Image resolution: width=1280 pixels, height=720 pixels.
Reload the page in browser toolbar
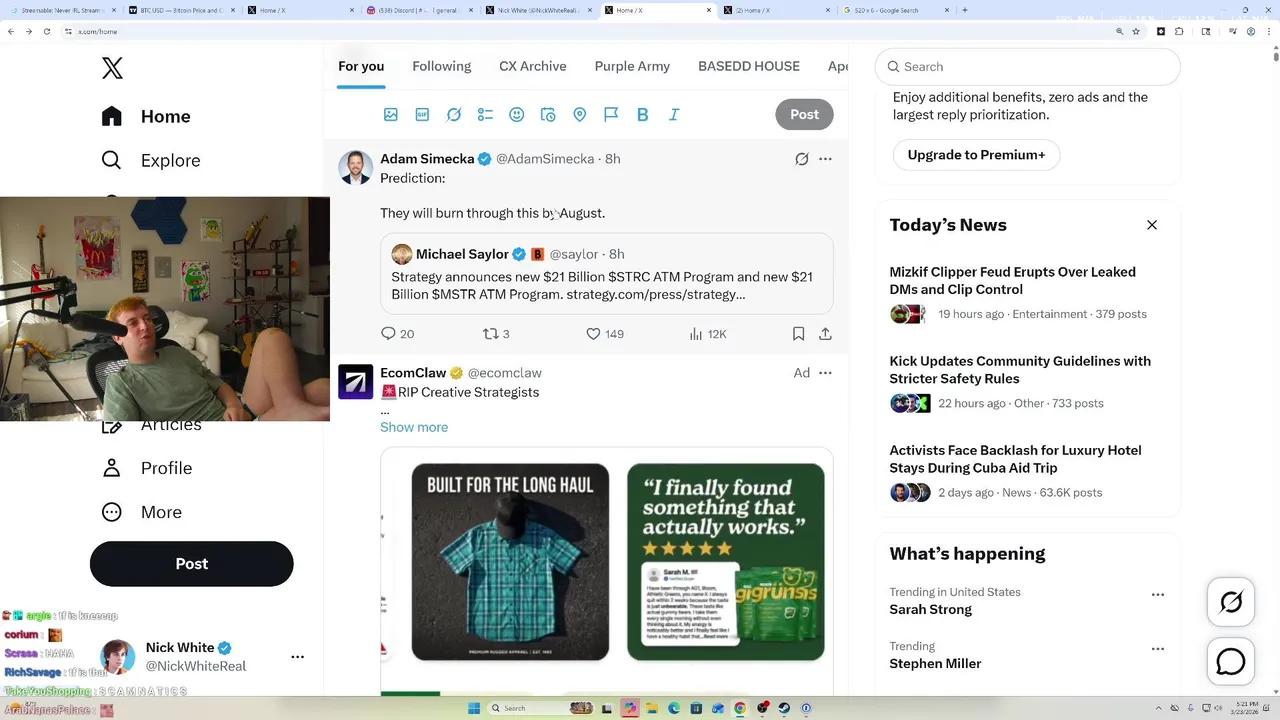click(x=46, y=32)
